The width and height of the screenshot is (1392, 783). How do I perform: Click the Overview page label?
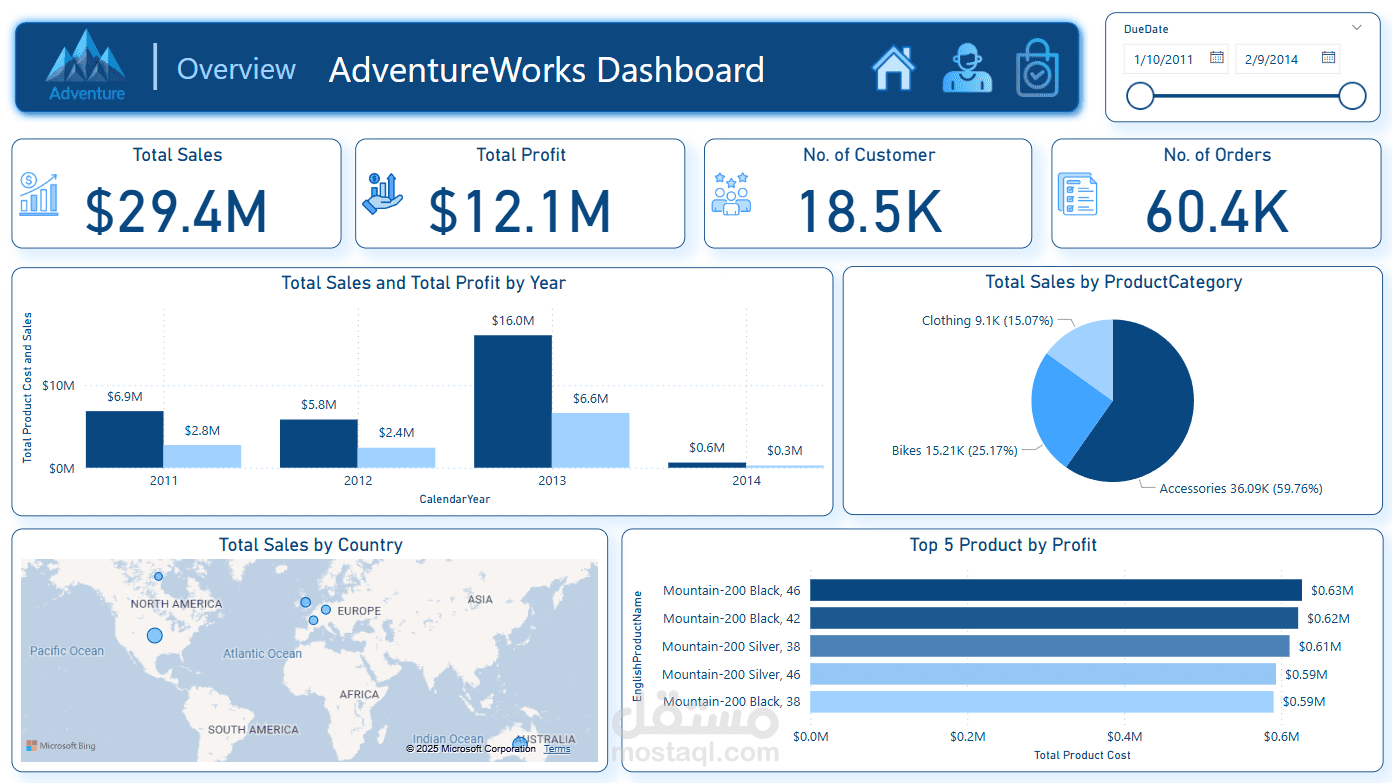click(x=236, y=69)
